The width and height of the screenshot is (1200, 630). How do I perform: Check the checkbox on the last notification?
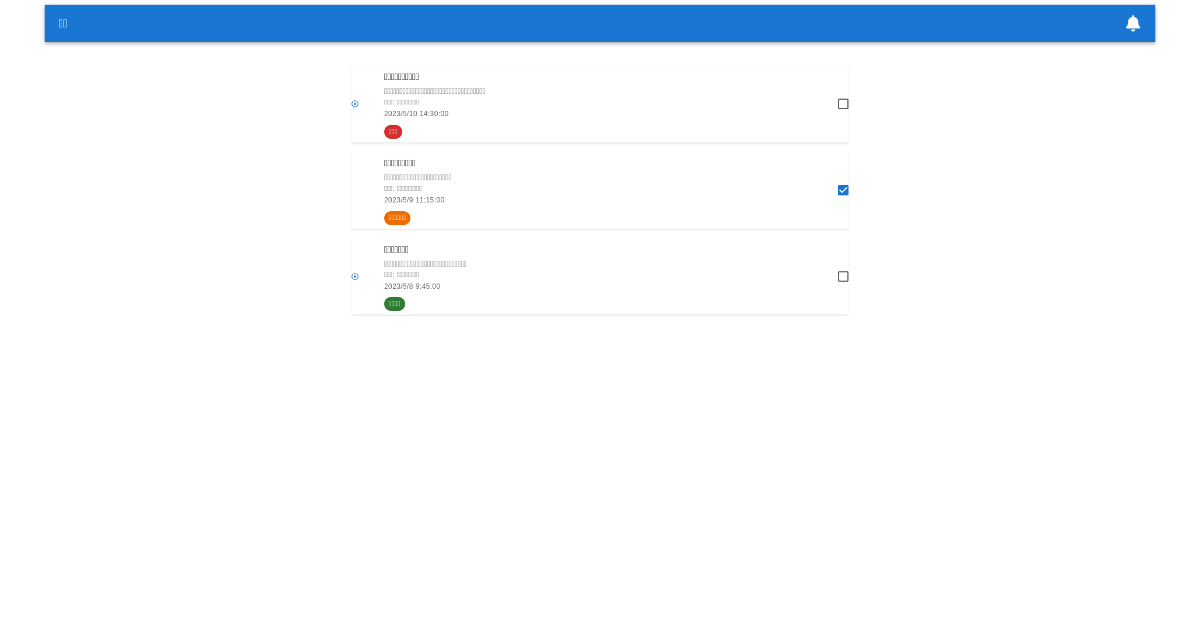click(x=843, y=276)
